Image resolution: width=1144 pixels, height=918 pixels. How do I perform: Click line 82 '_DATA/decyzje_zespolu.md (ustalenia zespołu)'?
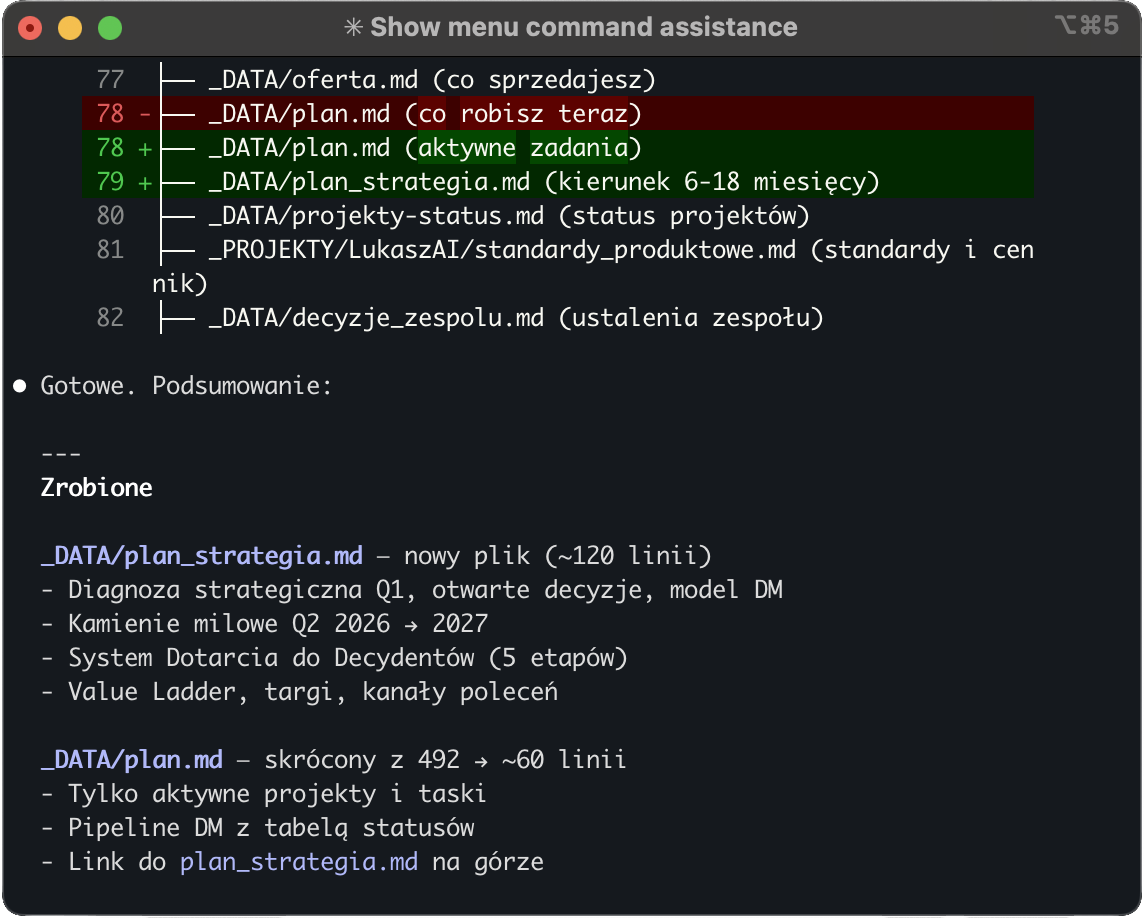(x=516, y=318)
